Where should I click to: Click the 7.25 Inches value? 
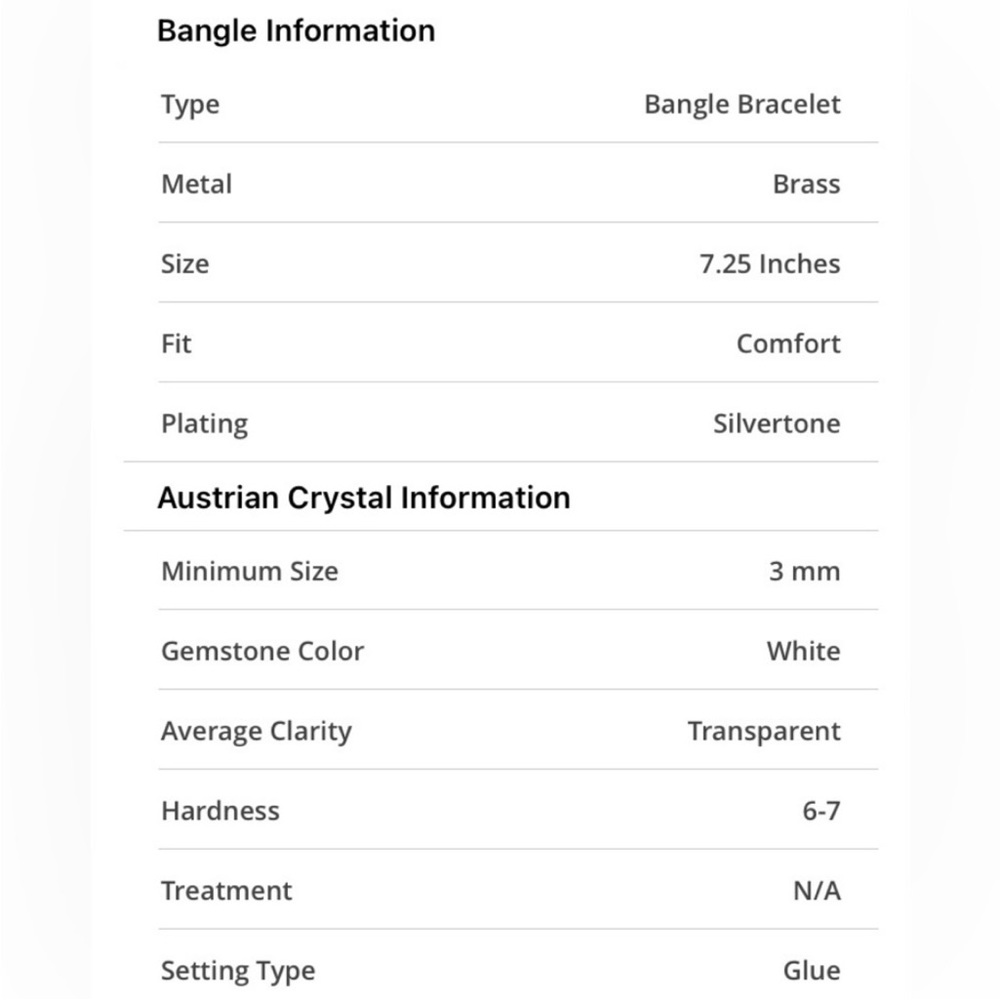point(770,263)
